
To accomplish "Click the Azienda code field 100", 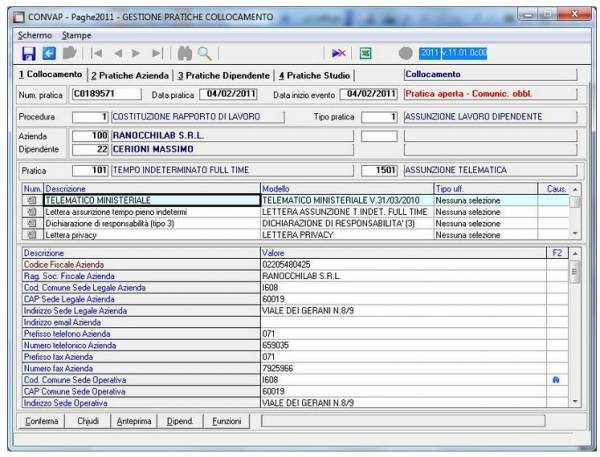I will pyautogui.click(x=90, y=135).
